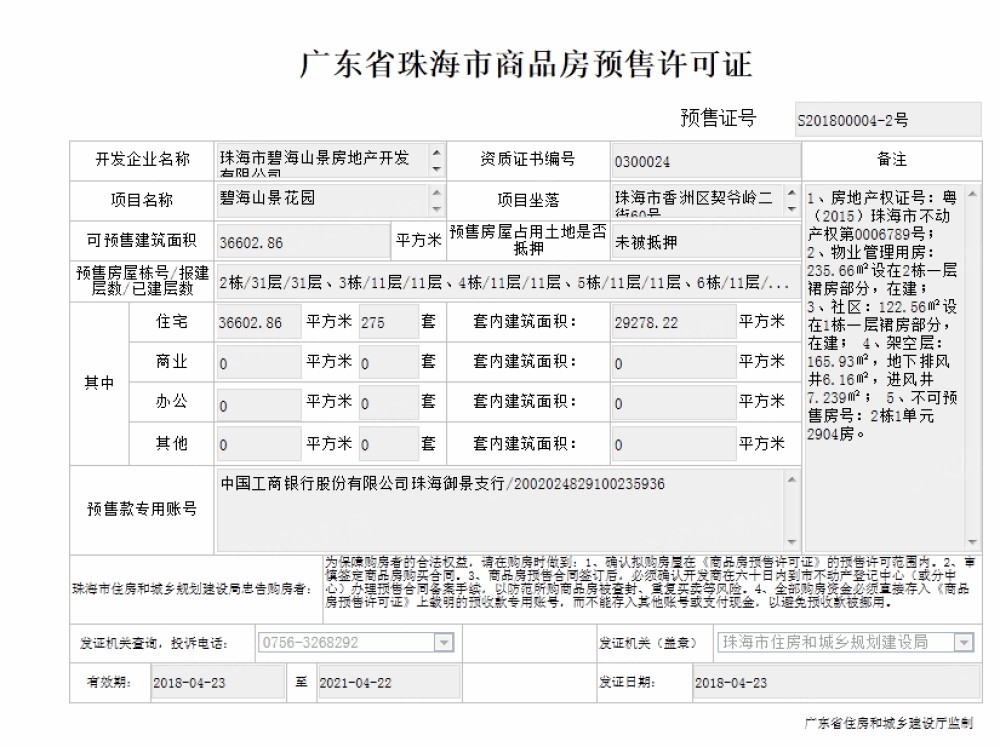Click 办公 套内建筑面积 field
The height and width of the screenshot is (747, 1000).
pyautogui.click(x=674, y=403)
